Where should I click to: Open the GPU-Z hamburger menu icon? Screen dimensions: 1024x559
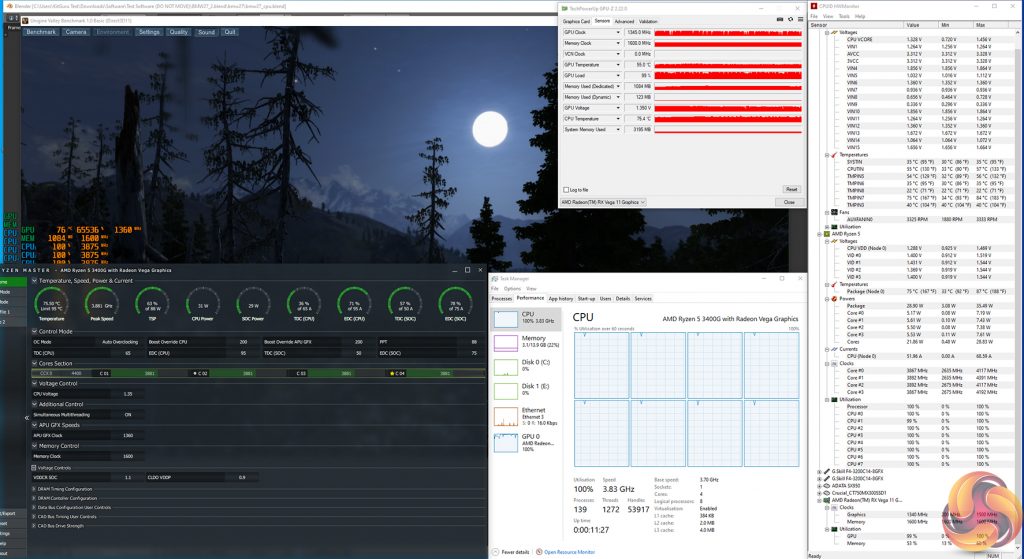click(x=798, y=20)
